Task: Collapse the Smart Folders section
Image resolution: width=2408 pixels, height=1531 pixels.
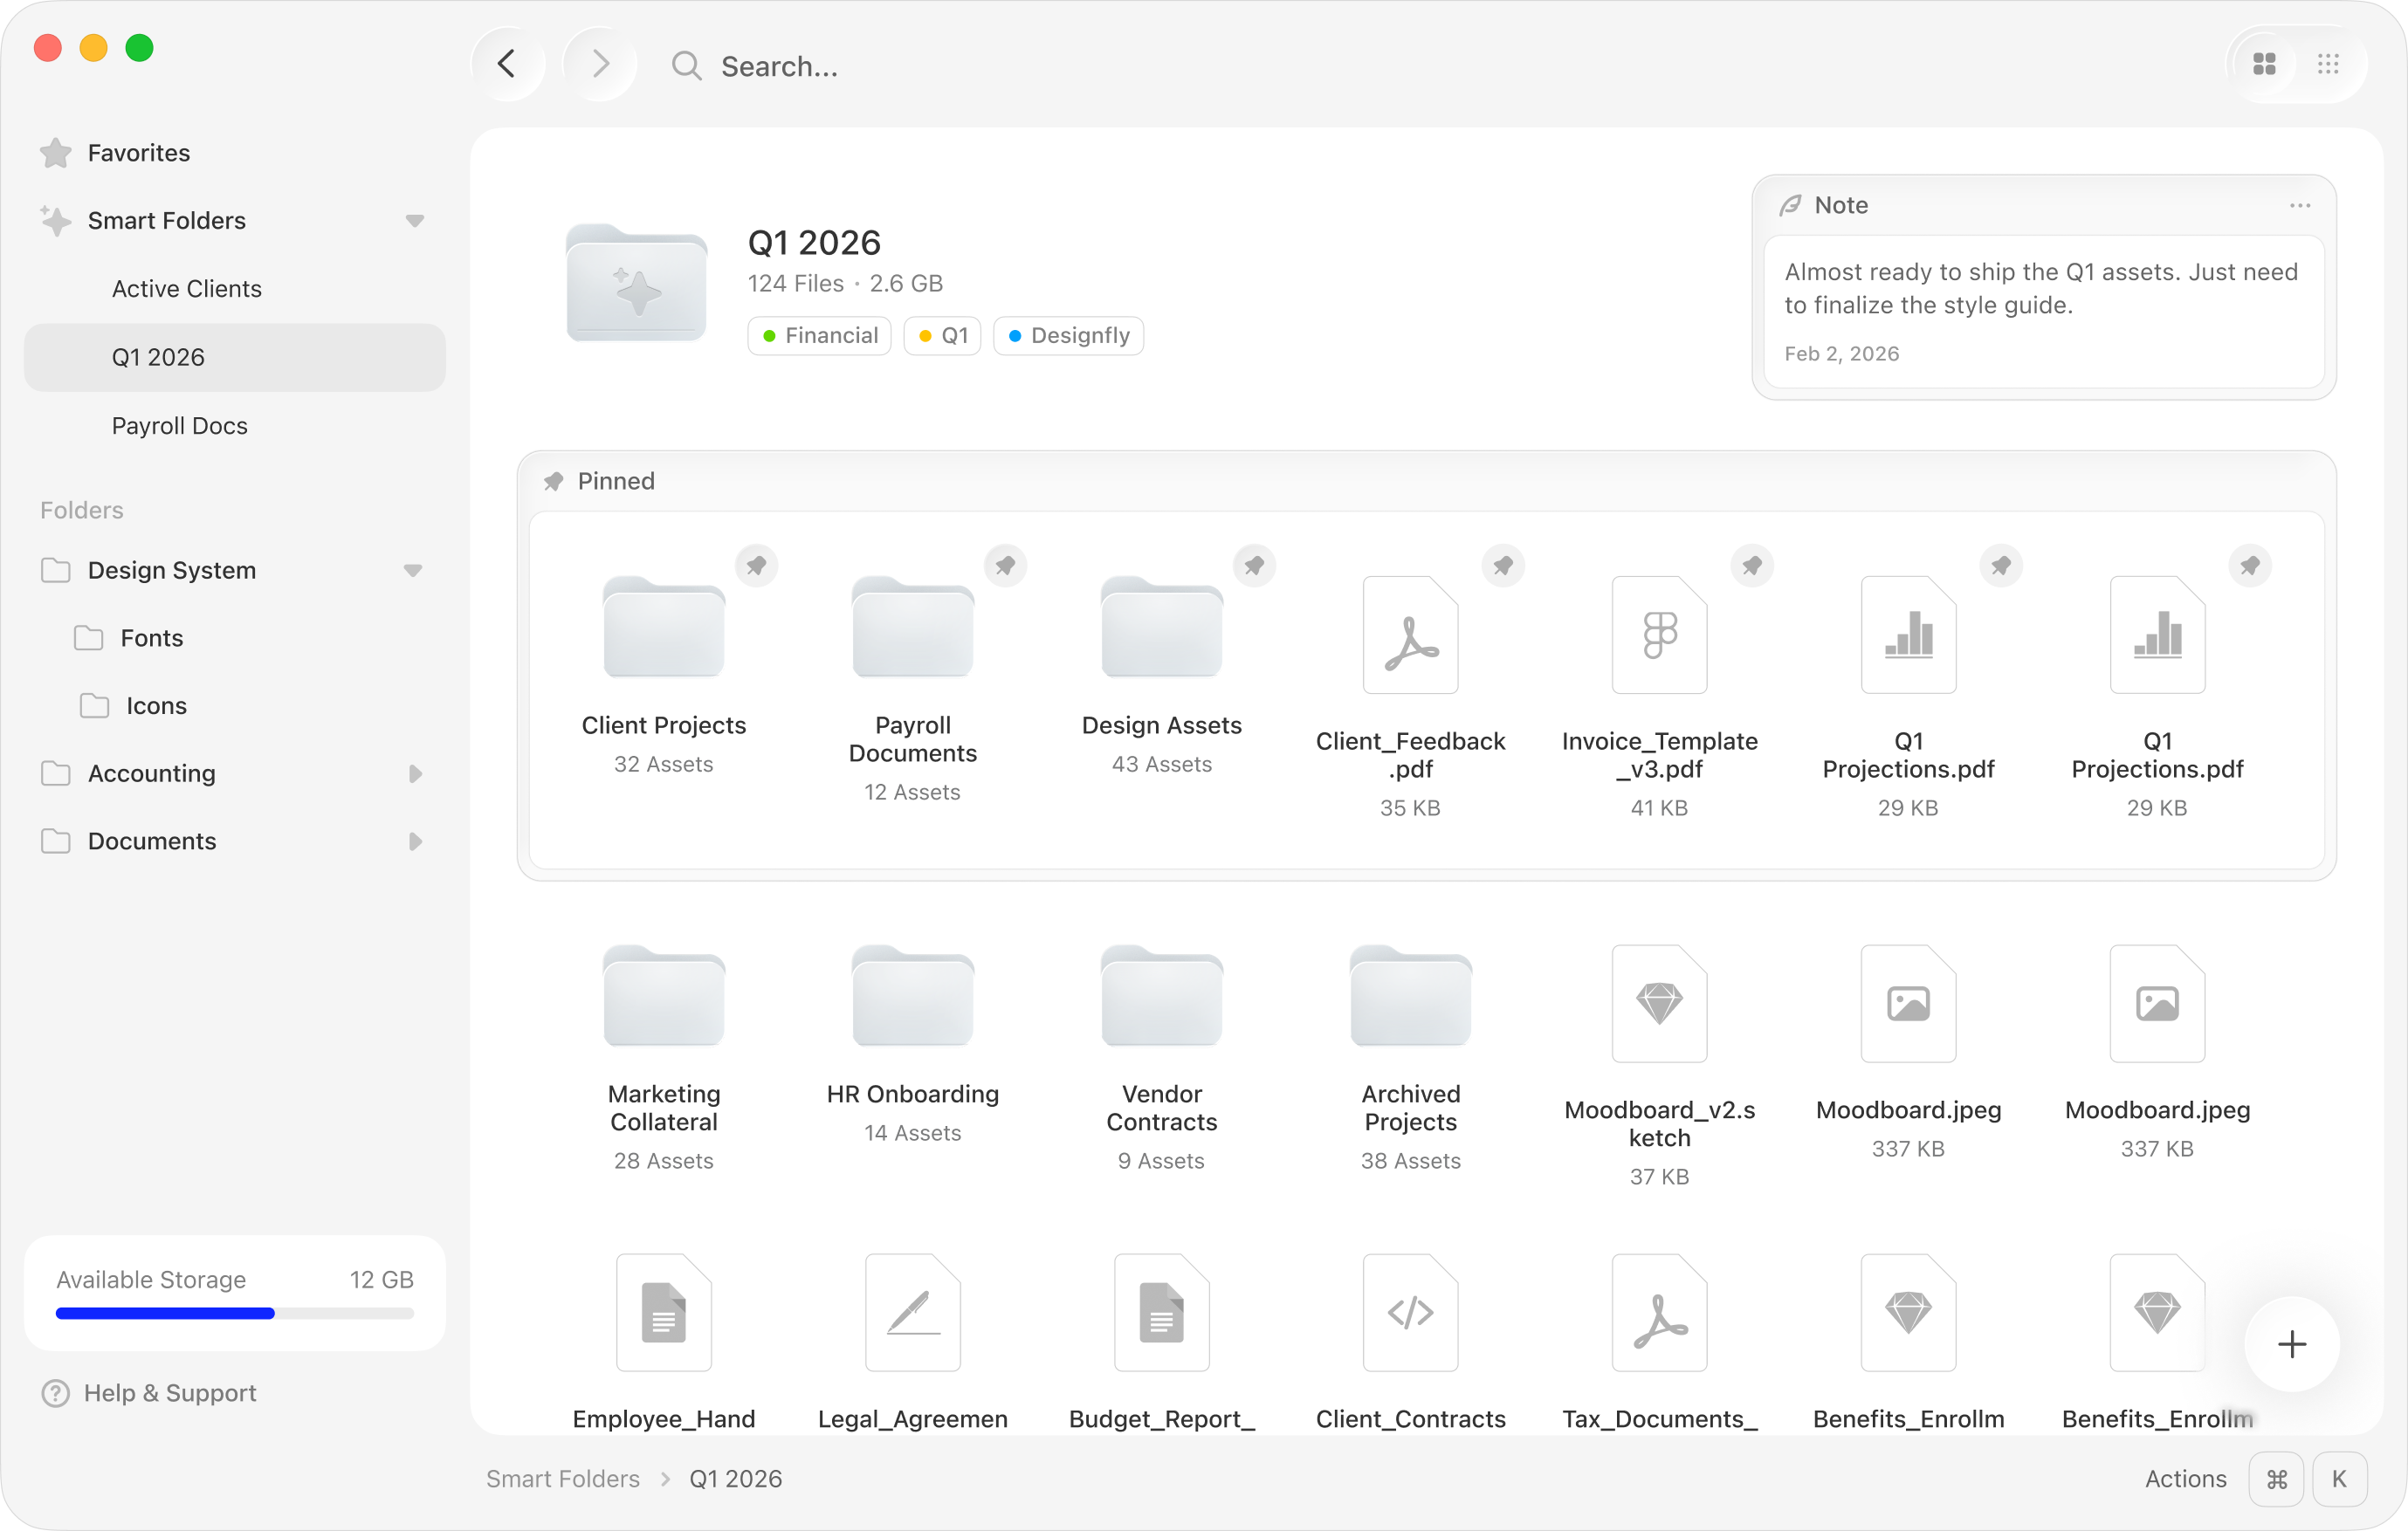Action: pyautogui.click(x=414, y=220)
